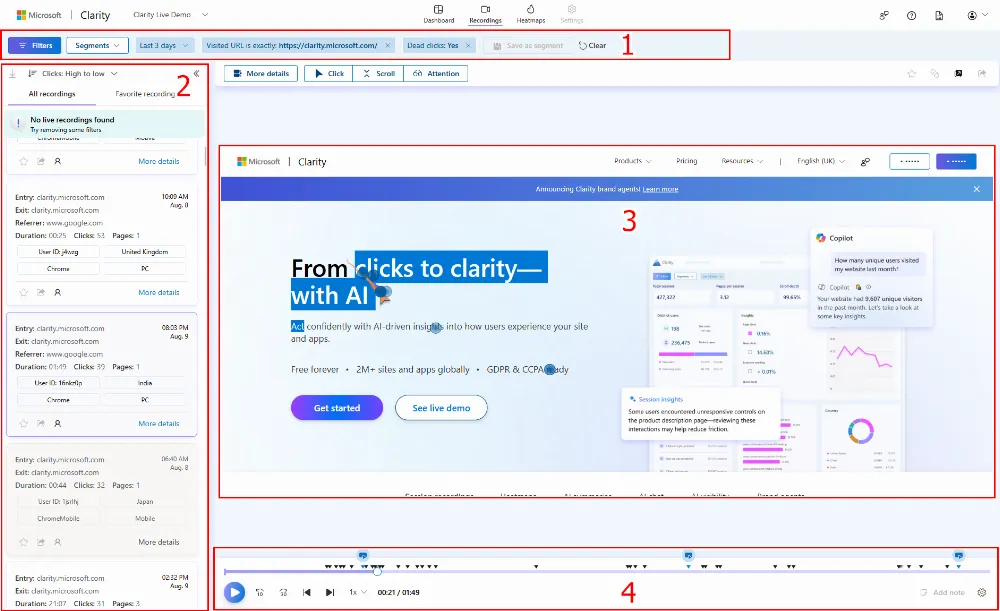Expand the account profile menu
Screen dimensions: 1000x611
click(980, 15)
